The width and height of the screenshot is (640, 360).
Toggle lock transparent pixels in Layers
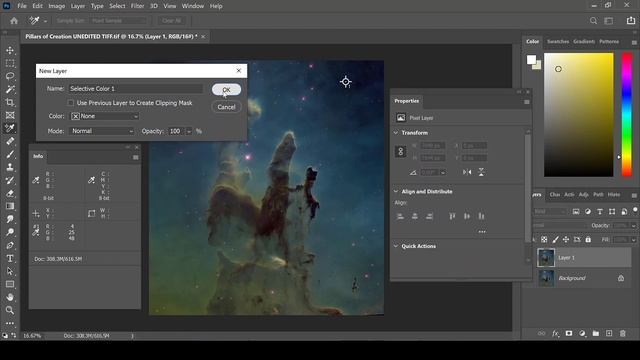point(544,240)
